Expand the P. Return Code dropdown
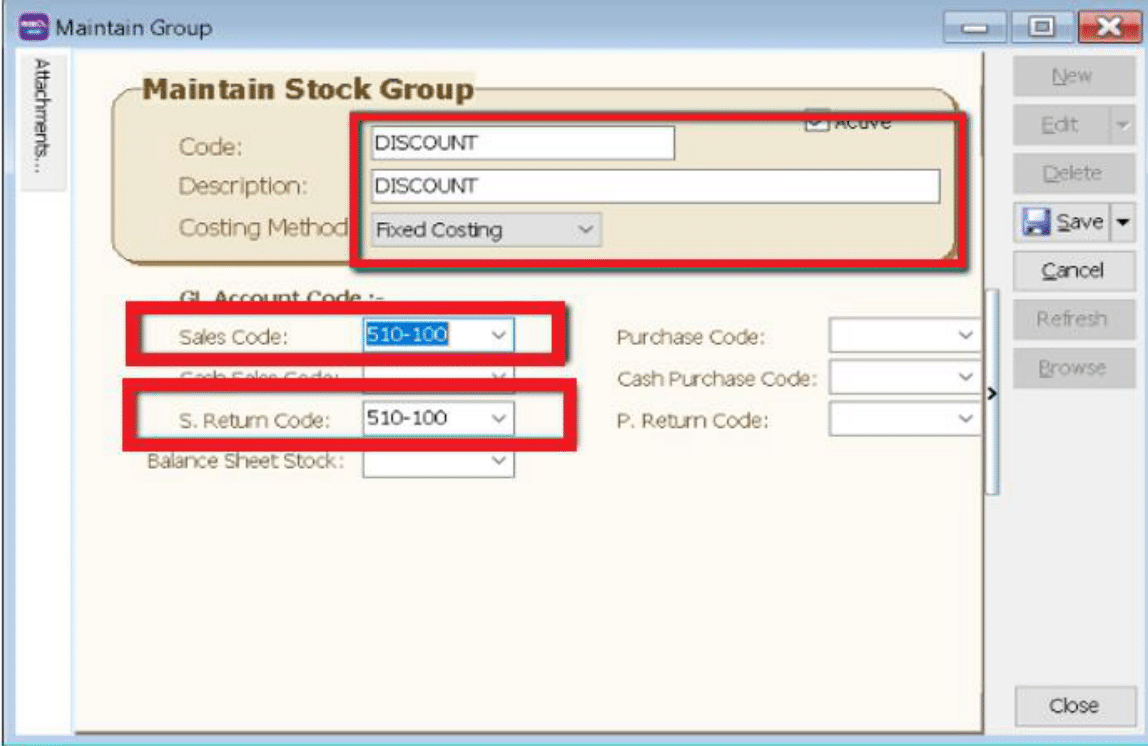Screen dimensions: 1148x746 pos(965,419)
